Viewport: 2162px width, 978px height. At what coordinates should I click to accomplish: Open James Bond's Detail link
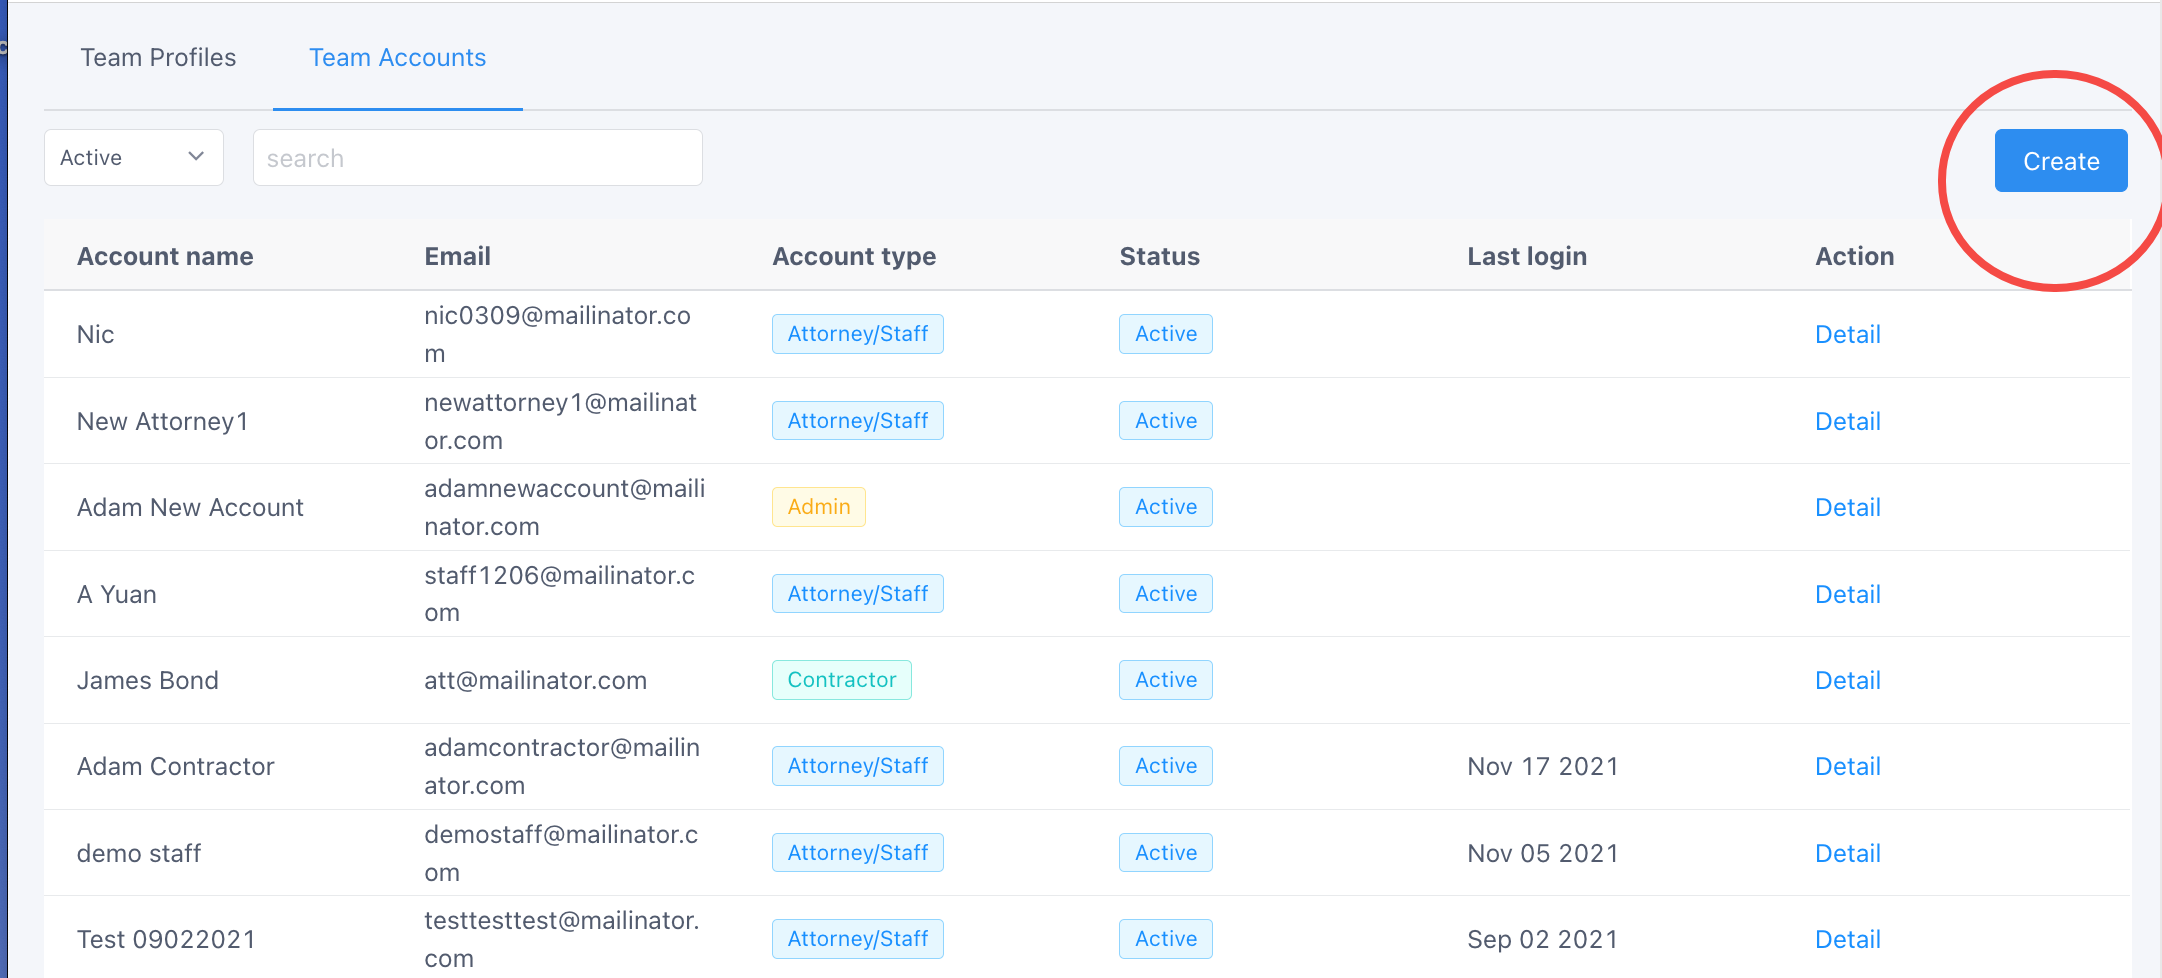point(1847,681)
